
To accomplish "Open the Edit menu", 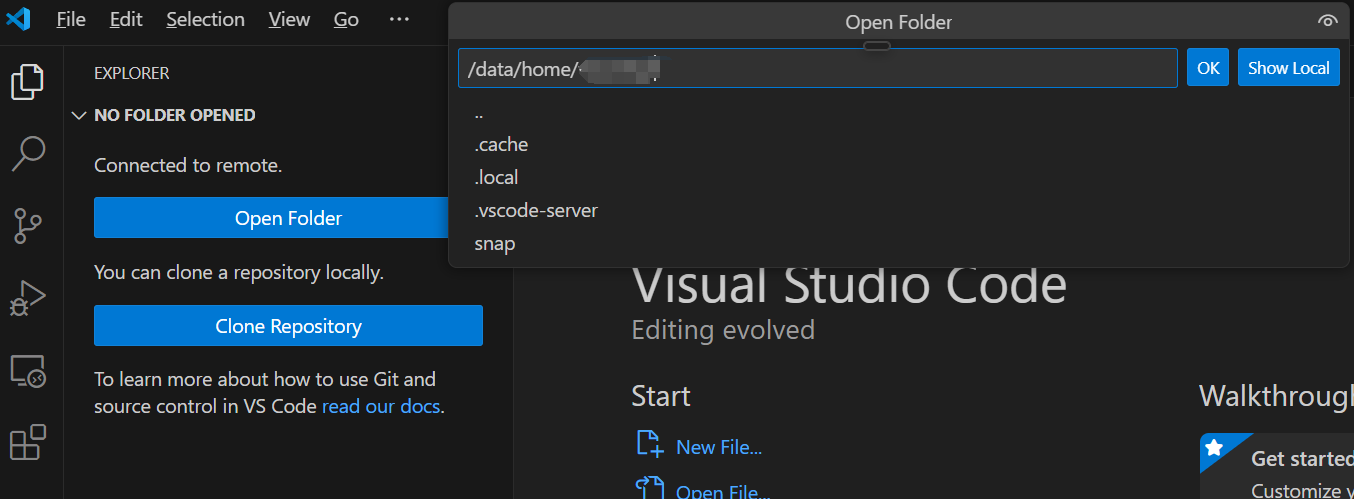I will (x=126, y=19).
